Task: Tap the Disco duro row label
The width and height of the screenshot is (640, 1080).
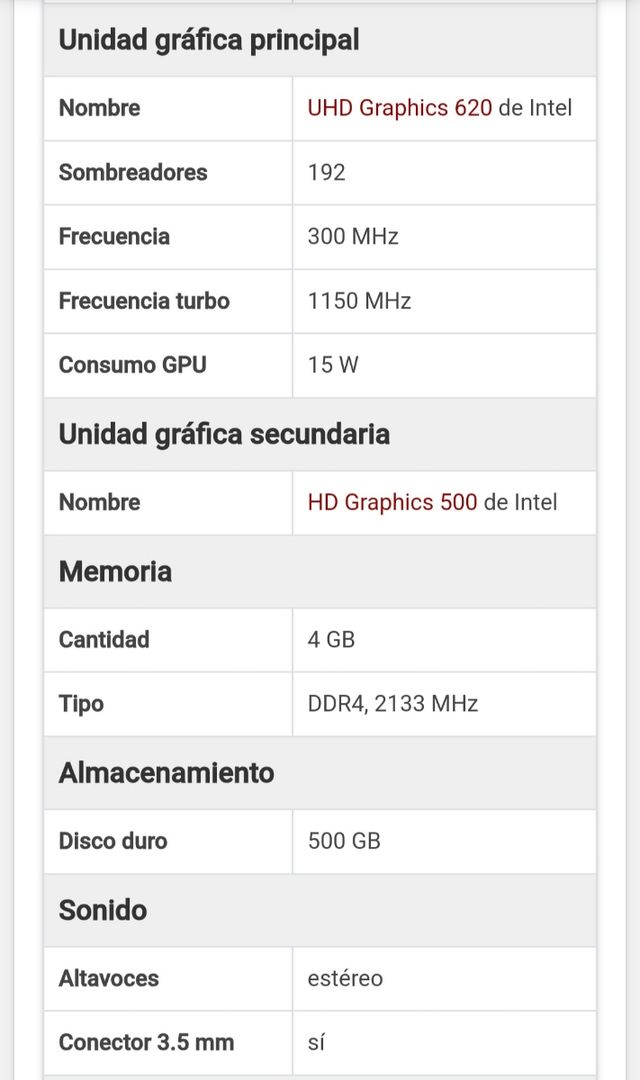Action: pyautogui.click(x=113, y=841)
